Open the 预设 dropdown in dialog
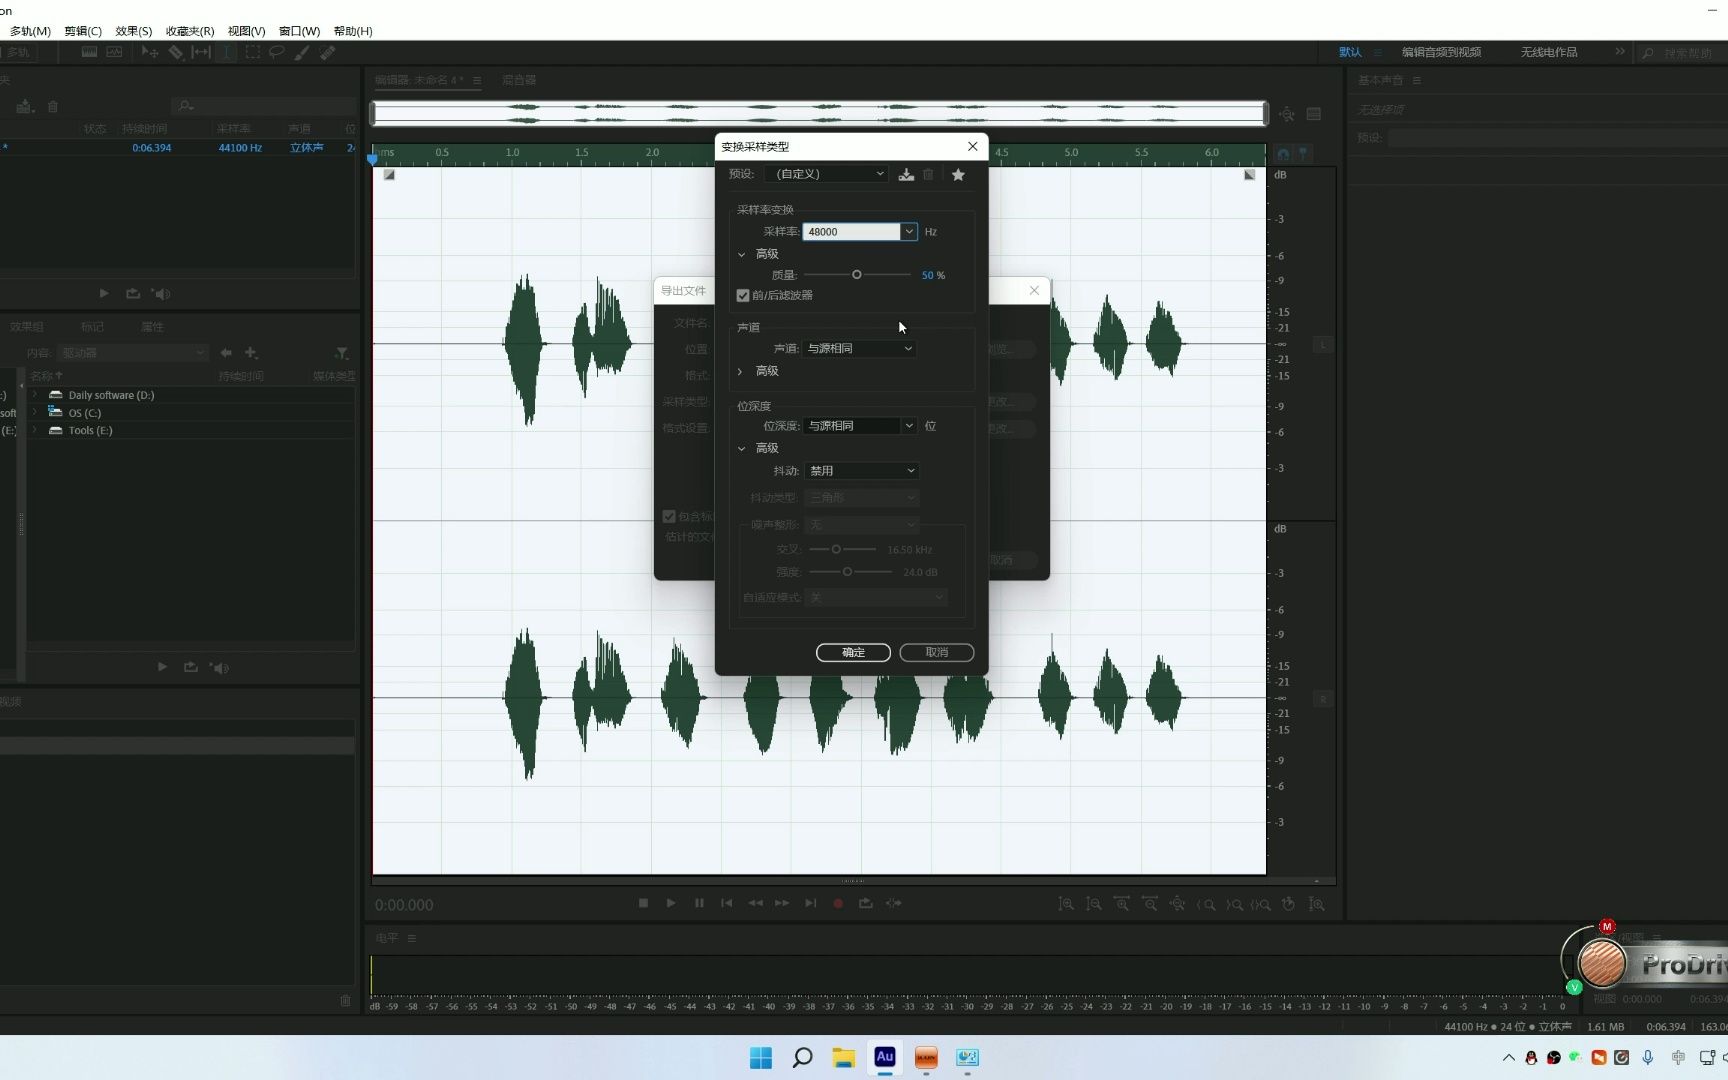Screen dimensions: 1728x1080 coord(826,174)
